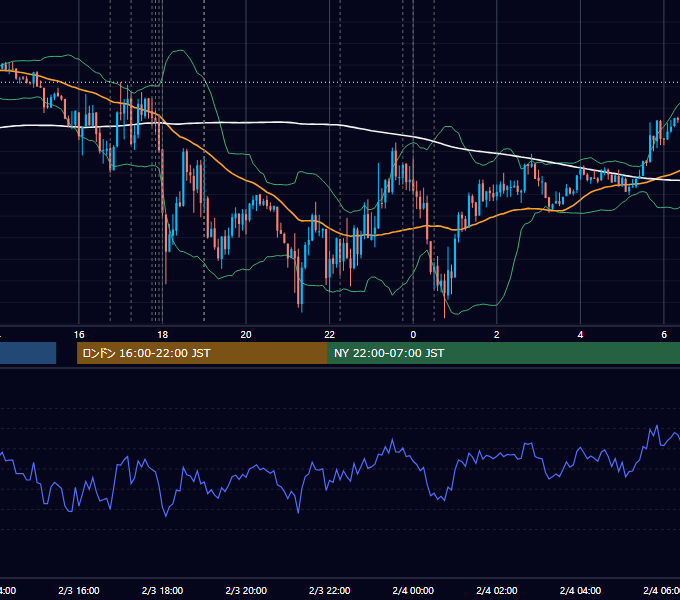Click the 20 hour axis label
680x600 pixels.
click(246, 334)
